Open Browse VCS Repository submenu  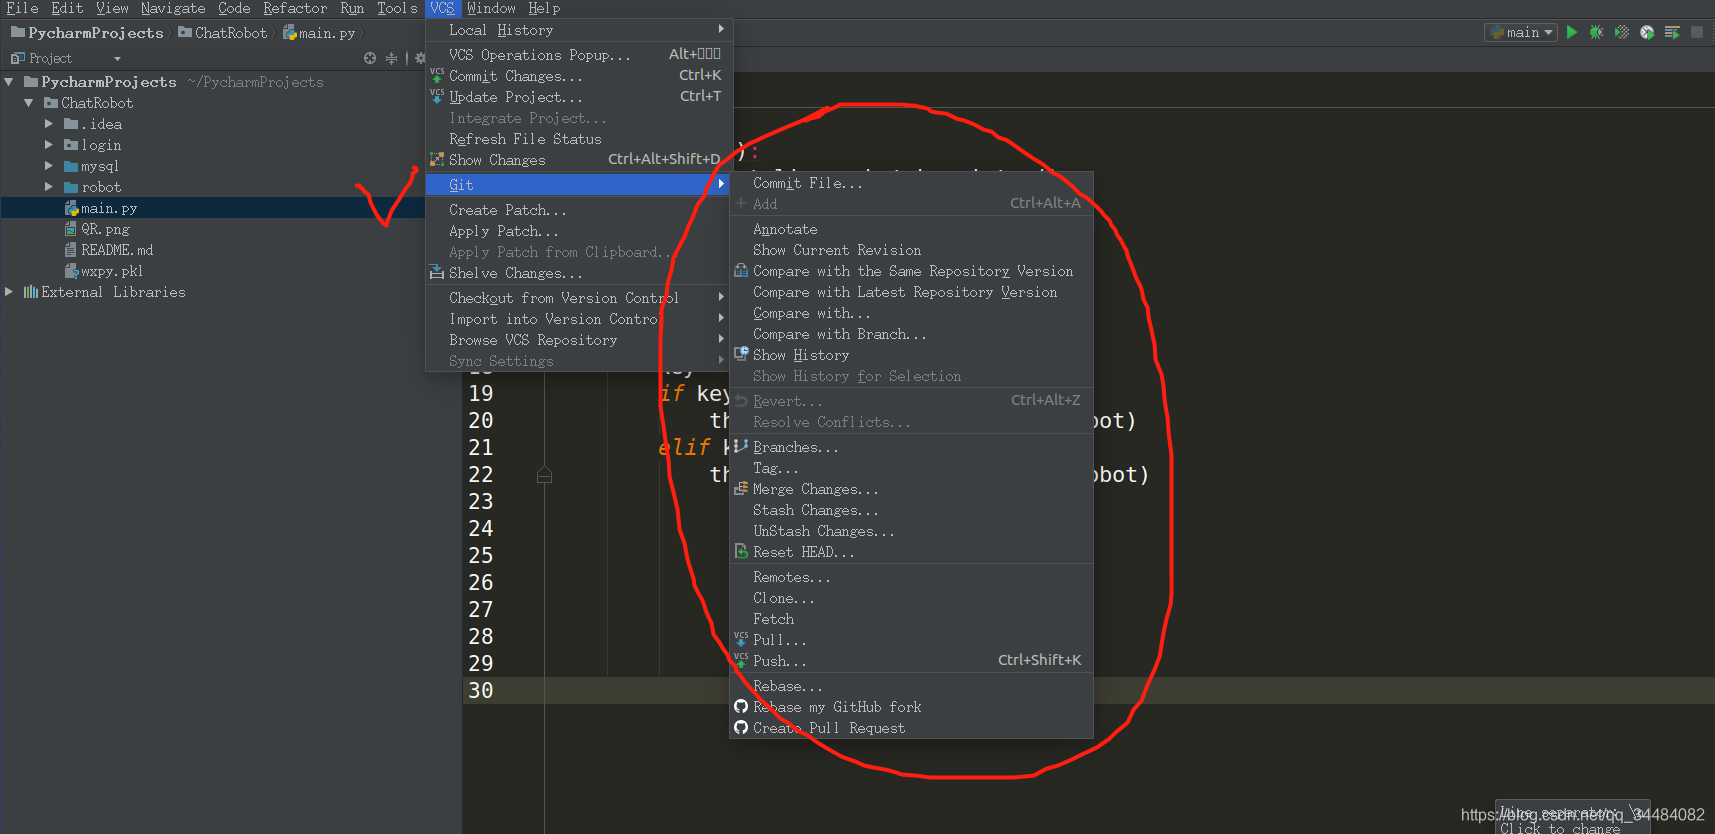click(x=579, y=340)
